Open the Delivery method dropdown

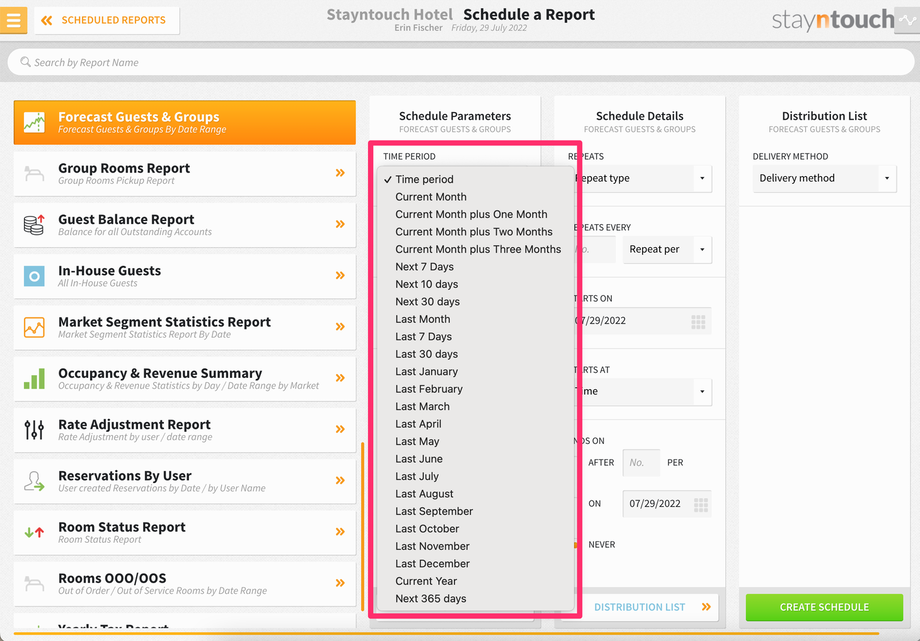click(x=824, y=178)
